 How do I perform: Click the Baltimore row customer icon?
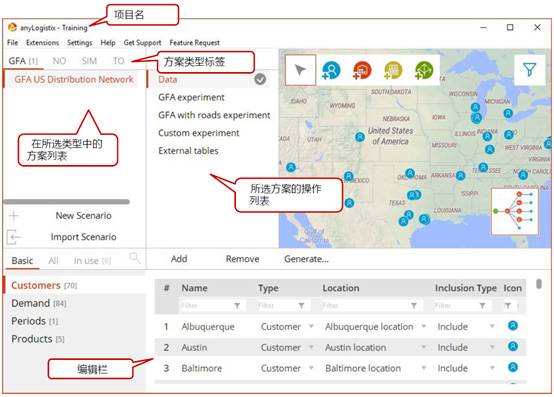click(x=513, y=367)
